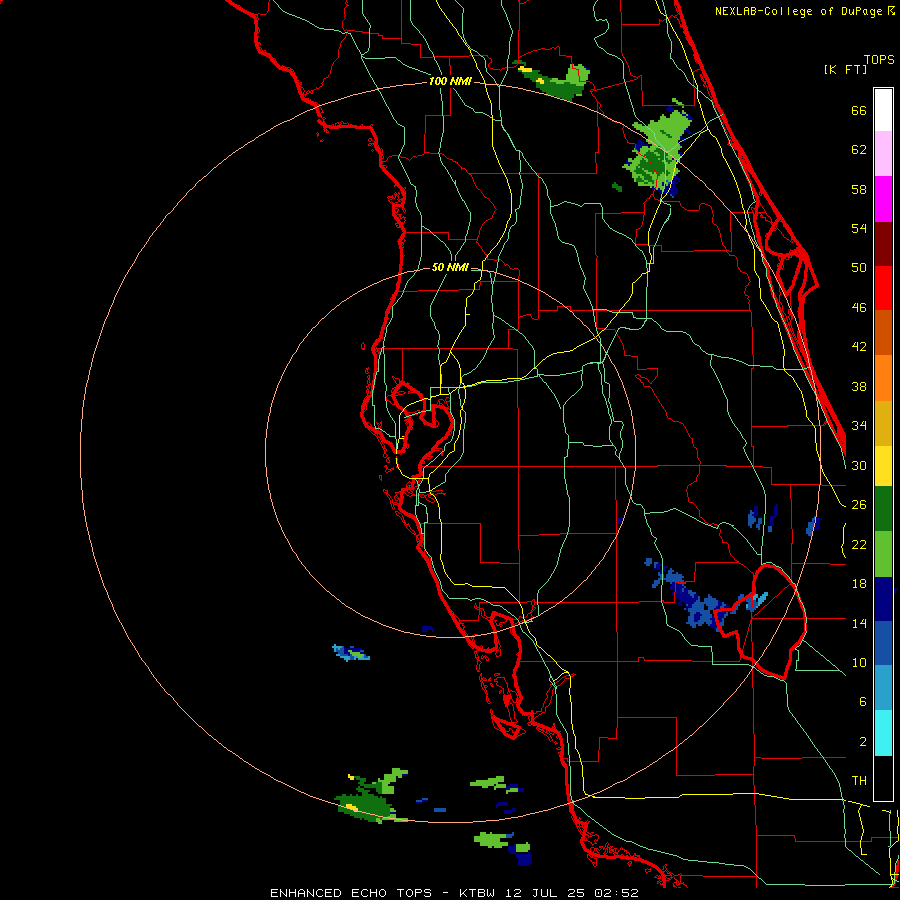Click the '10' legend value
Viewport: 900px width, 900px height.
tap(859, 662)
